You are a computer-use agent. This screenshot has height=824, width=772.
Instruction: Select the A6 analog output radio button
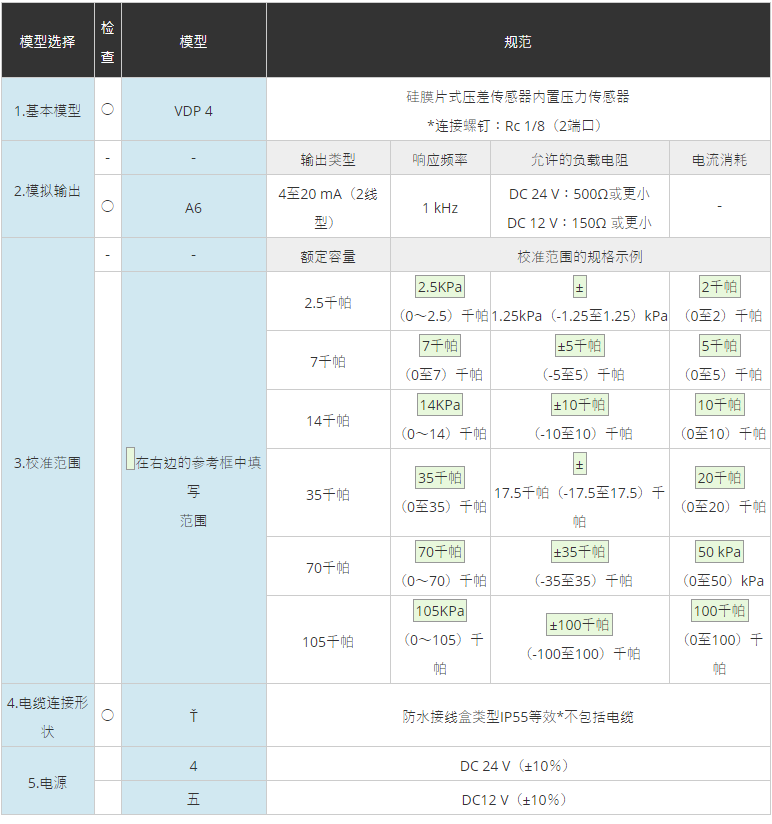tap(107, 206)
